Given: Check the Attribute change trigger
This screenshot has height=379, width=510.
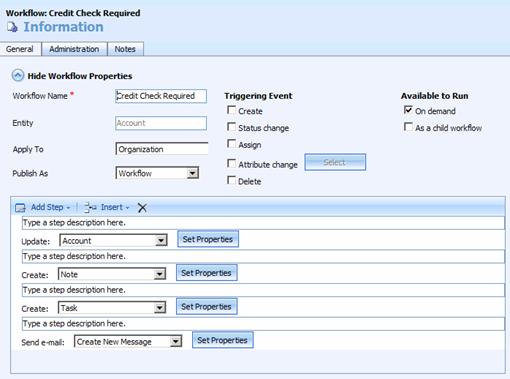Looking at the screenshot, I should point(231,163).
